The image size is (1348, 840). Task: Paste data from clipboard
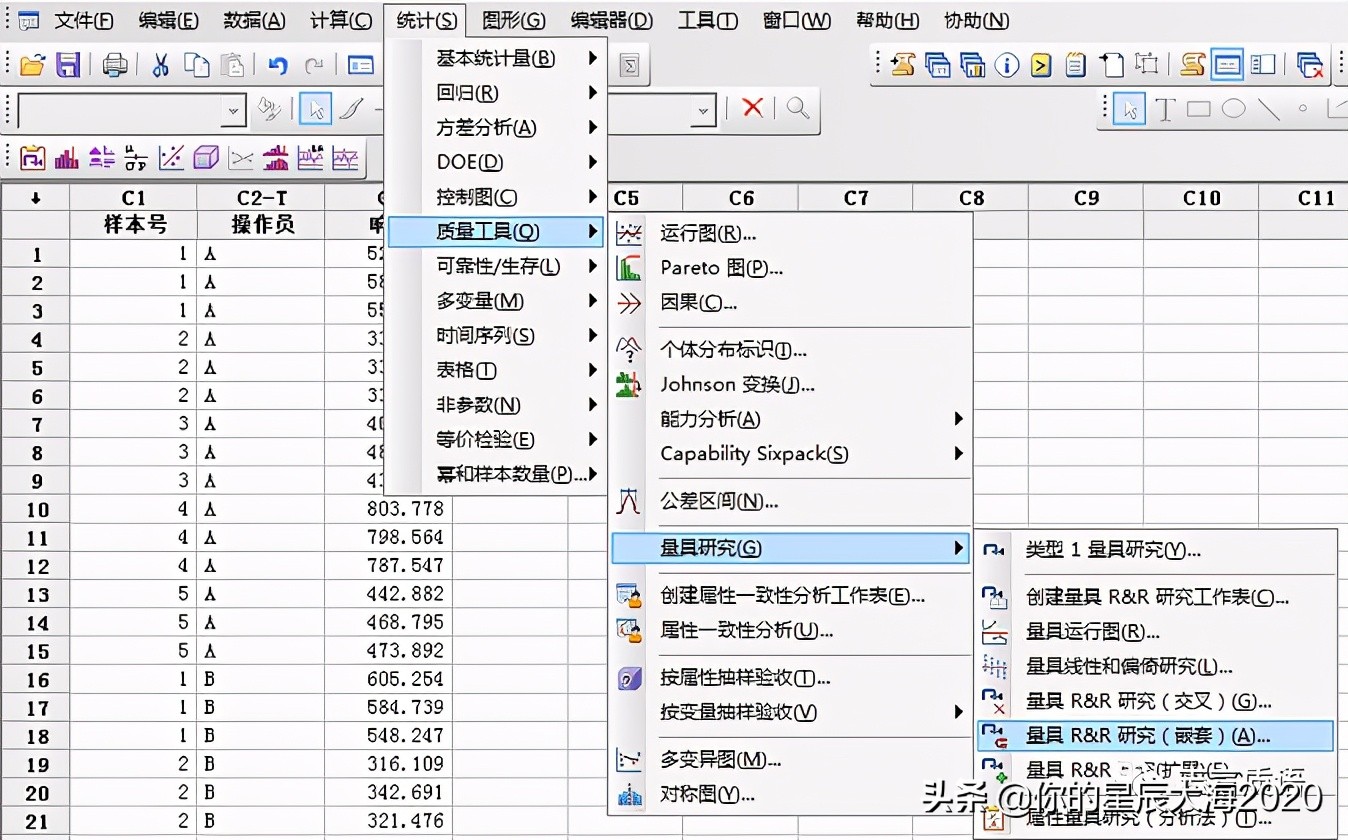tap(234, 65)
